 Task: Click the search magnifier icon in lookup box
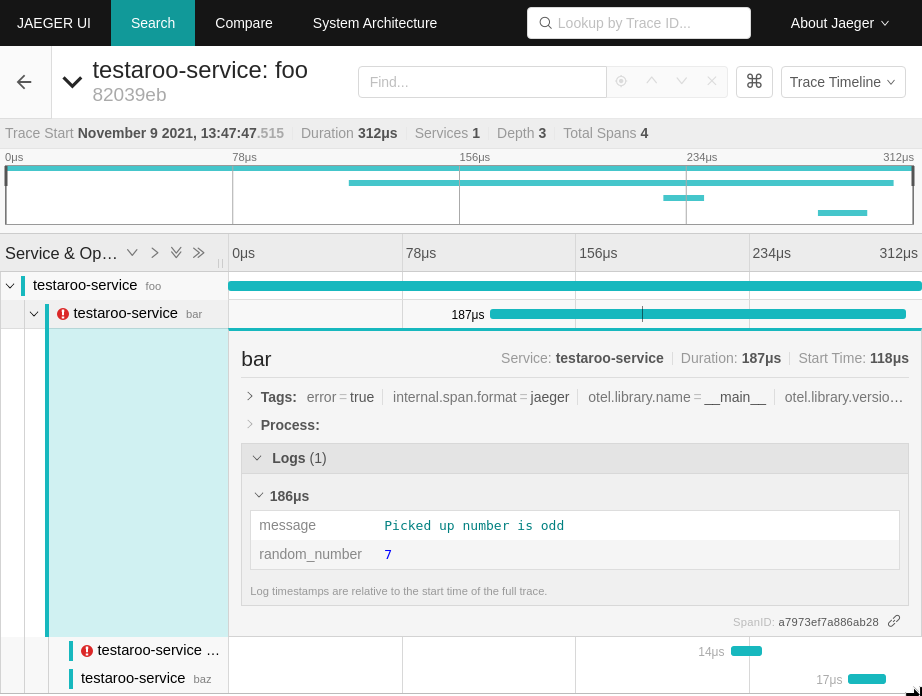pyautogui.click(x=545, y=23)
